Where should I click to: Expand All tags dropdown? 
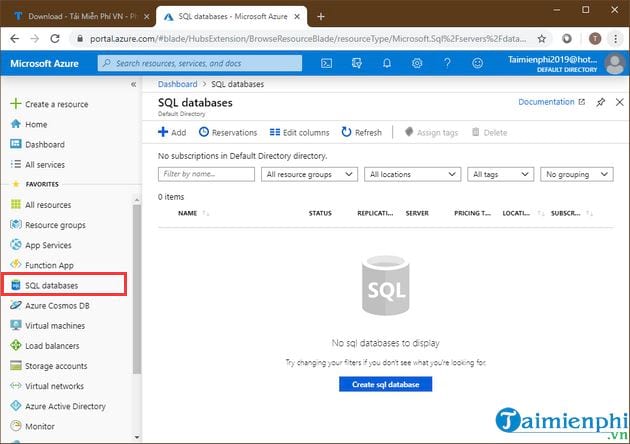coord(500,174)
